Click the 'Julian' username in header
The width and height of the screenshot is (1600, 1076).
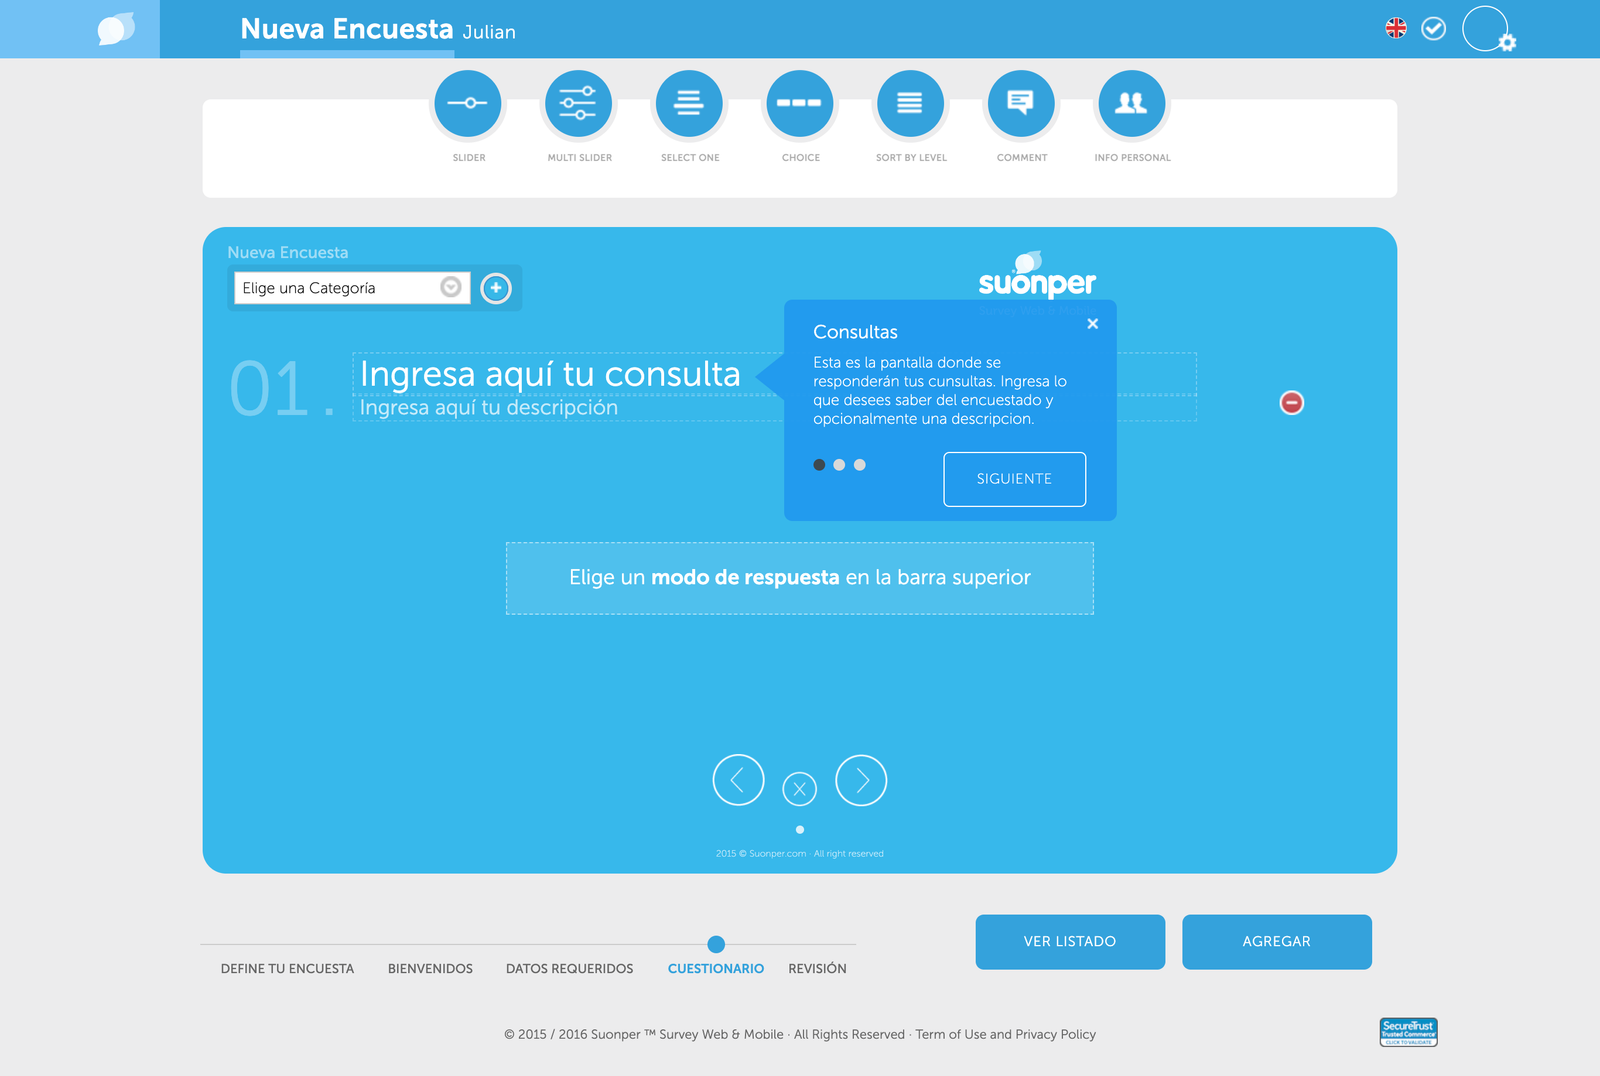coord(489,32)
